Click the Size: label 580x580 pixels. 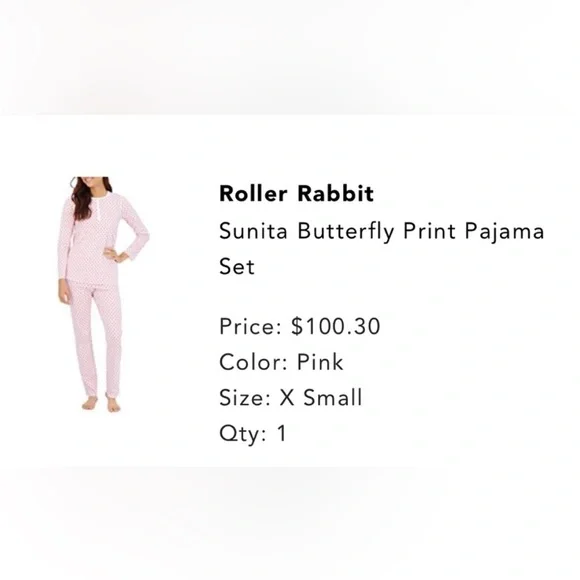click(245, 398)
